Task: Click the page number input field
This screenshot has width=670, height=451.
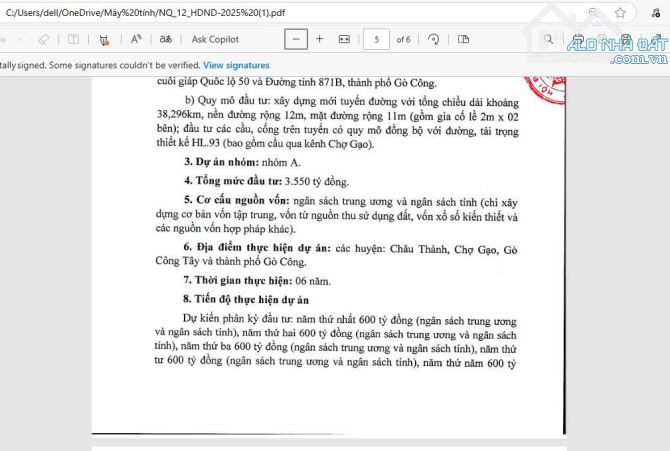Action: (376, 39)
